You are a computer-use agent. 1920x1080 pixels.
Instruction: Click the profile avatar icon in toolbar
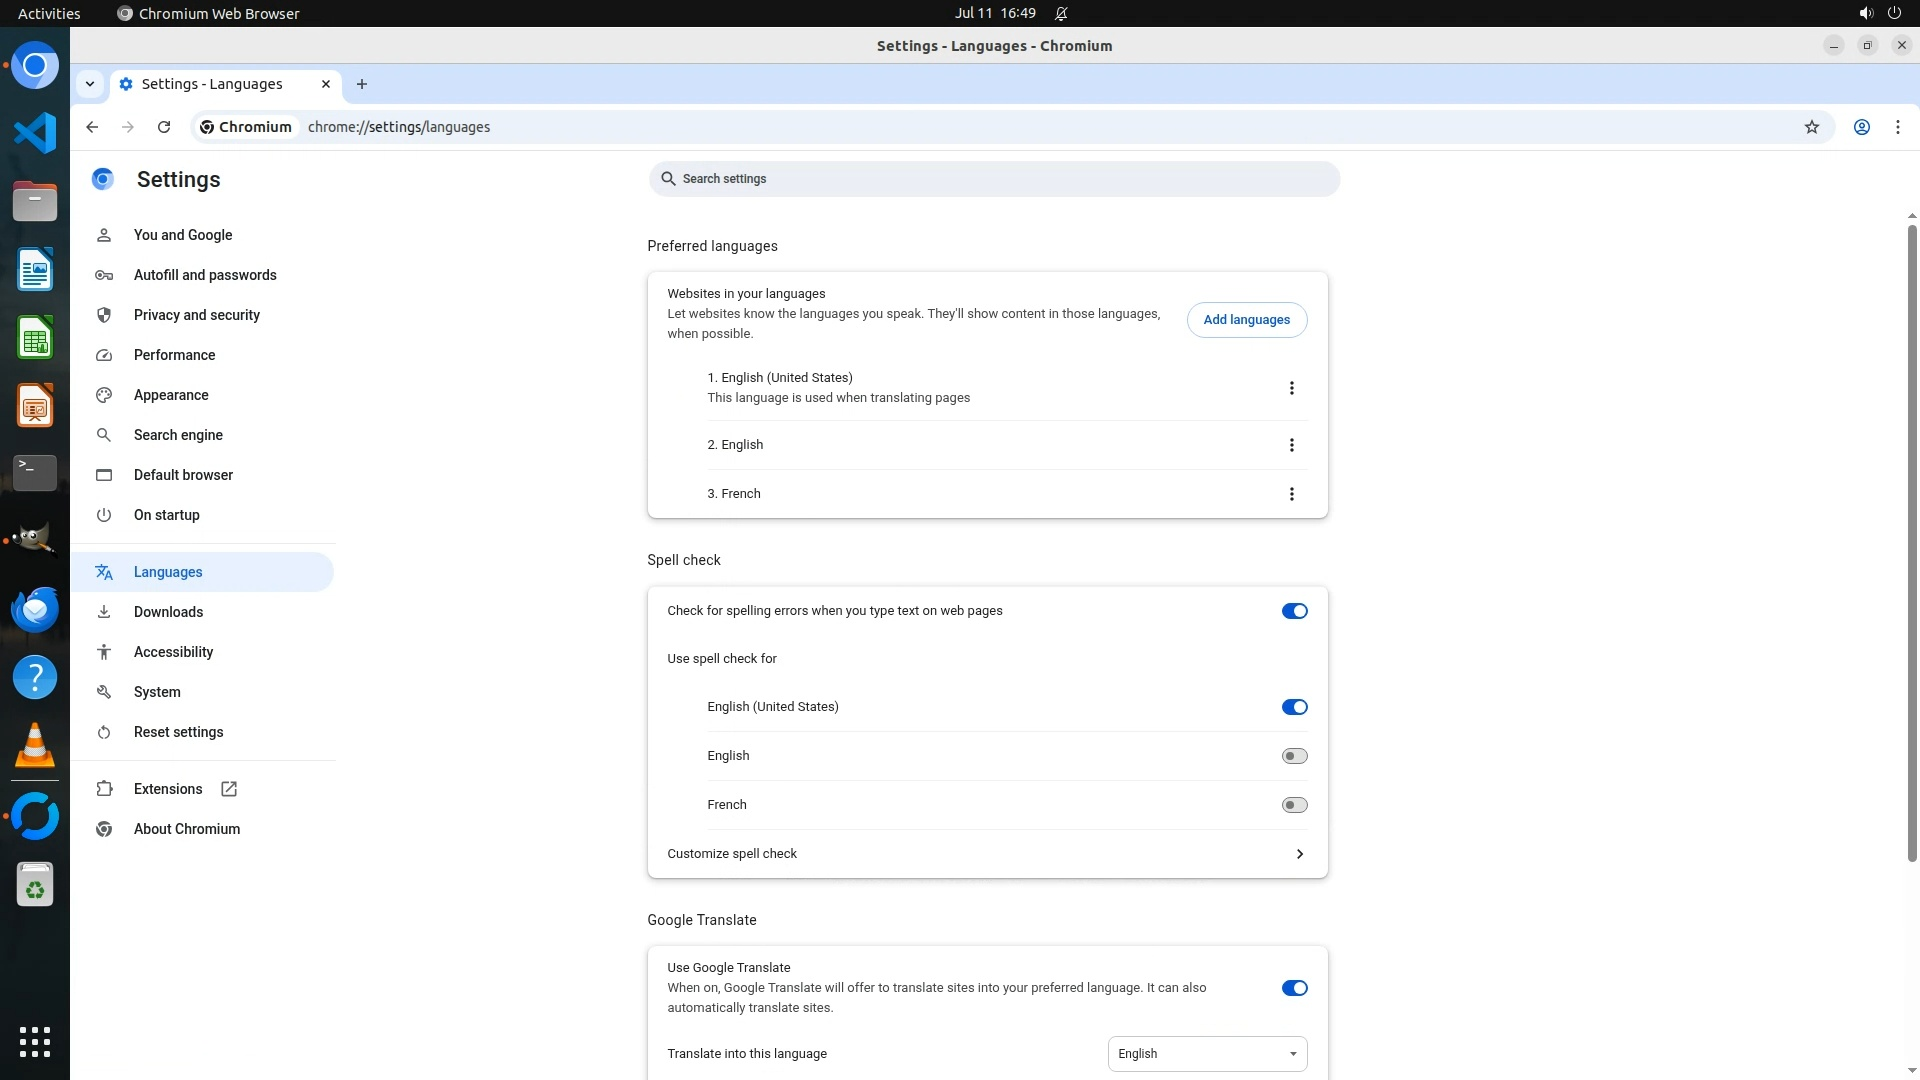(1861, 127)
